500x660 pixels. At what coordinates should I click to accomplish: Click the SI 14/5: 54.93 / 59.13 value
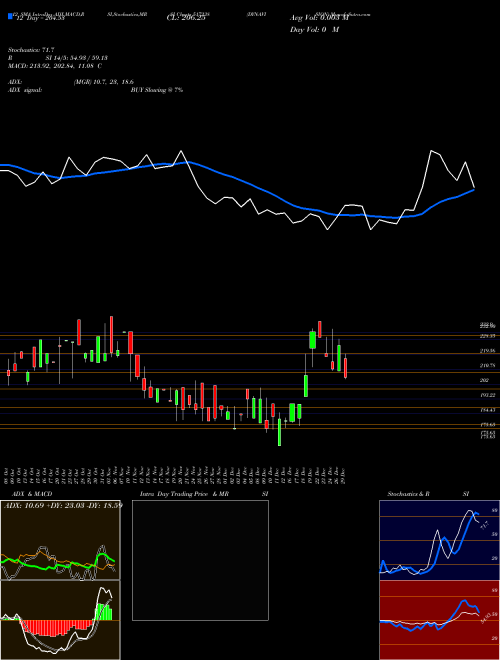pos(77,58)
